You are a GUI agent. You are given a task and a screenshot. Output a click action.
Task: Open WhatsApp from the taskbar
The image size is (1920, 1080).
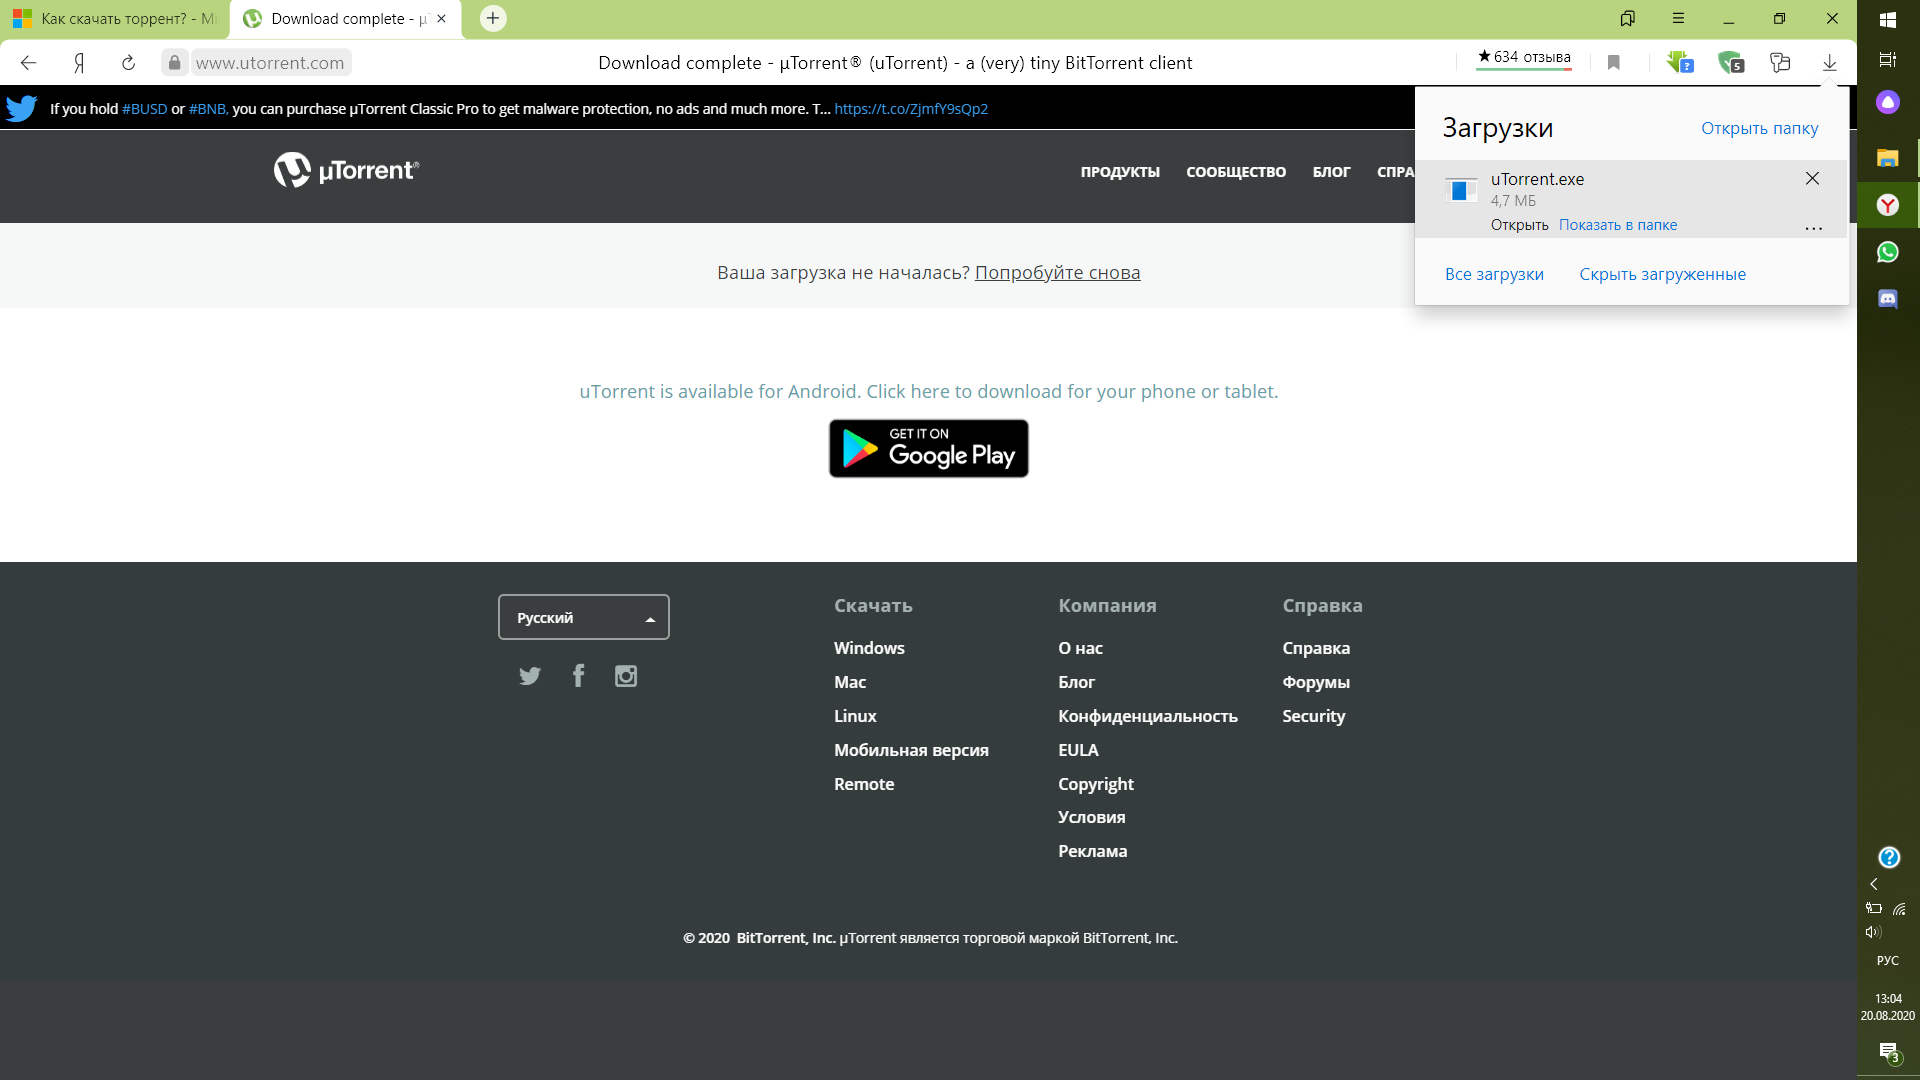tap(1888, 252)
